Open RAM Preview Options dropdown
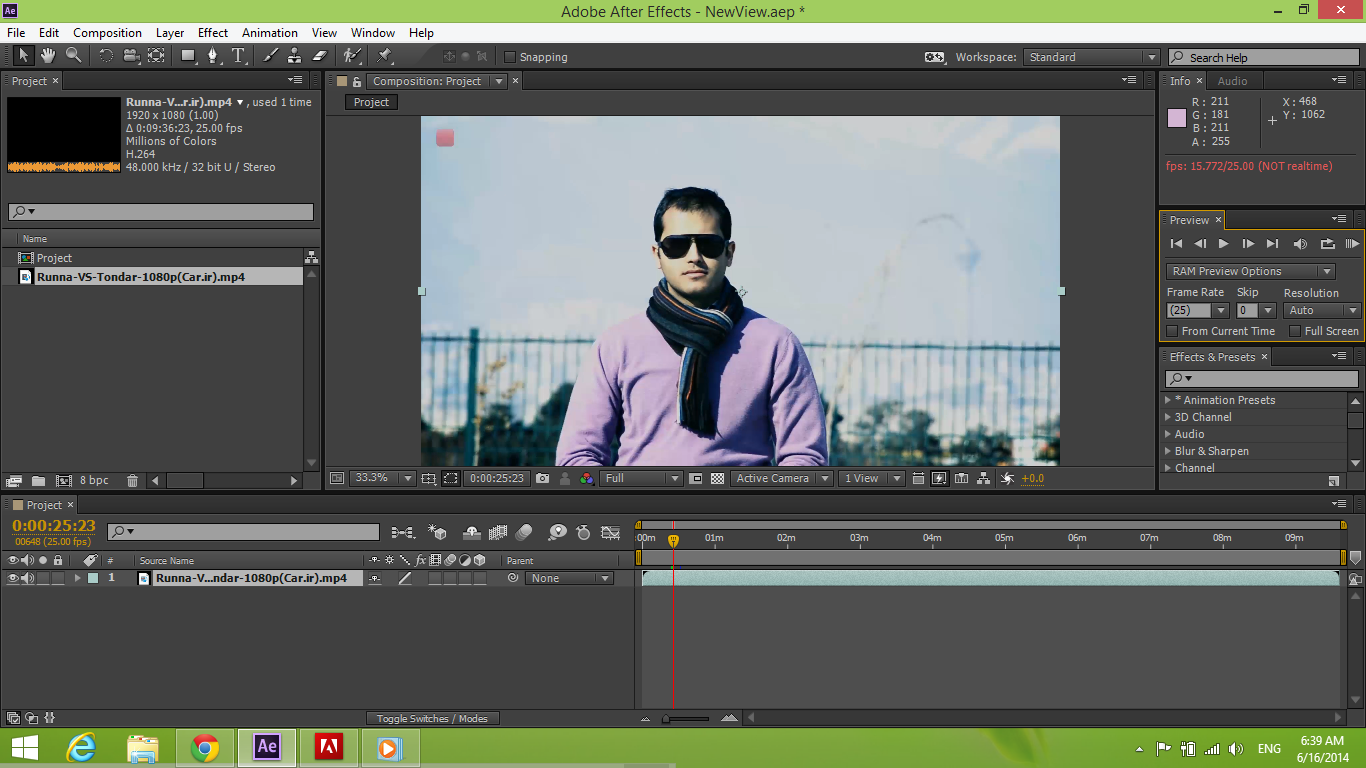The height and width of the screenshot is (768, 1366). click(1250, 271)
